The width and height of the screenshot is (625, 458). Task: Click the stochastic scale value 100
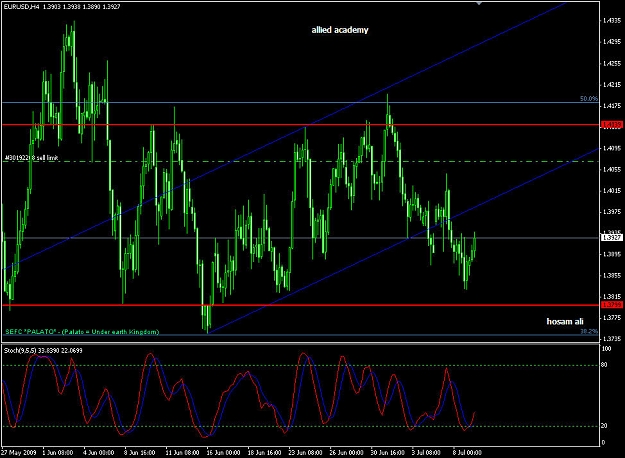pos(606,349)
